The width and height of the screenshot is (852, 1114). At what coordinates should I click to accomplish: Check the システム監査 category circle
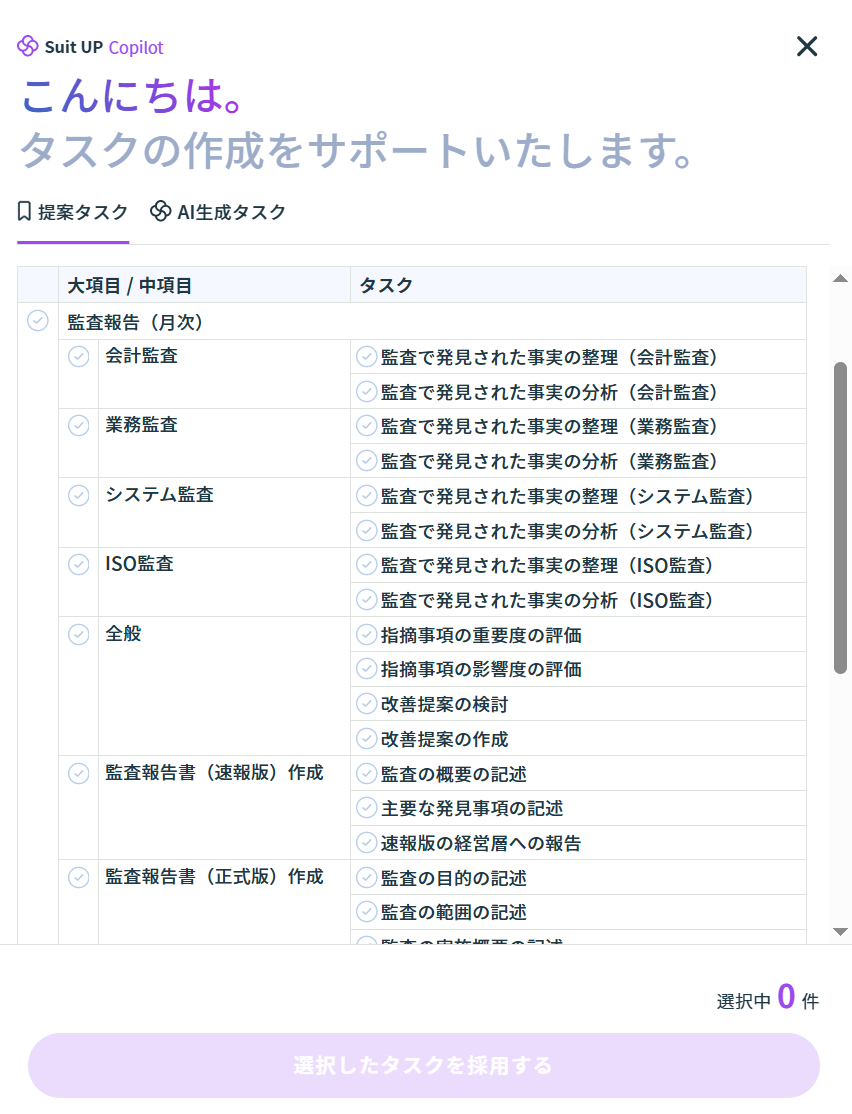pyautogui.click(x=78, y=495)
